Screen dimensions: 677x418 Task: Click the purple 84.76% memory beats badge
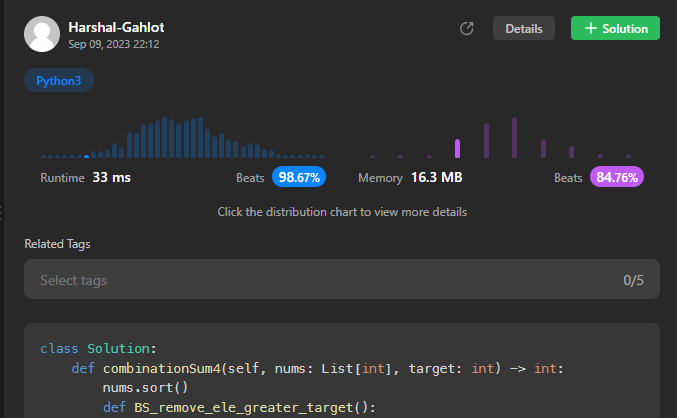(x=617, y=177)
